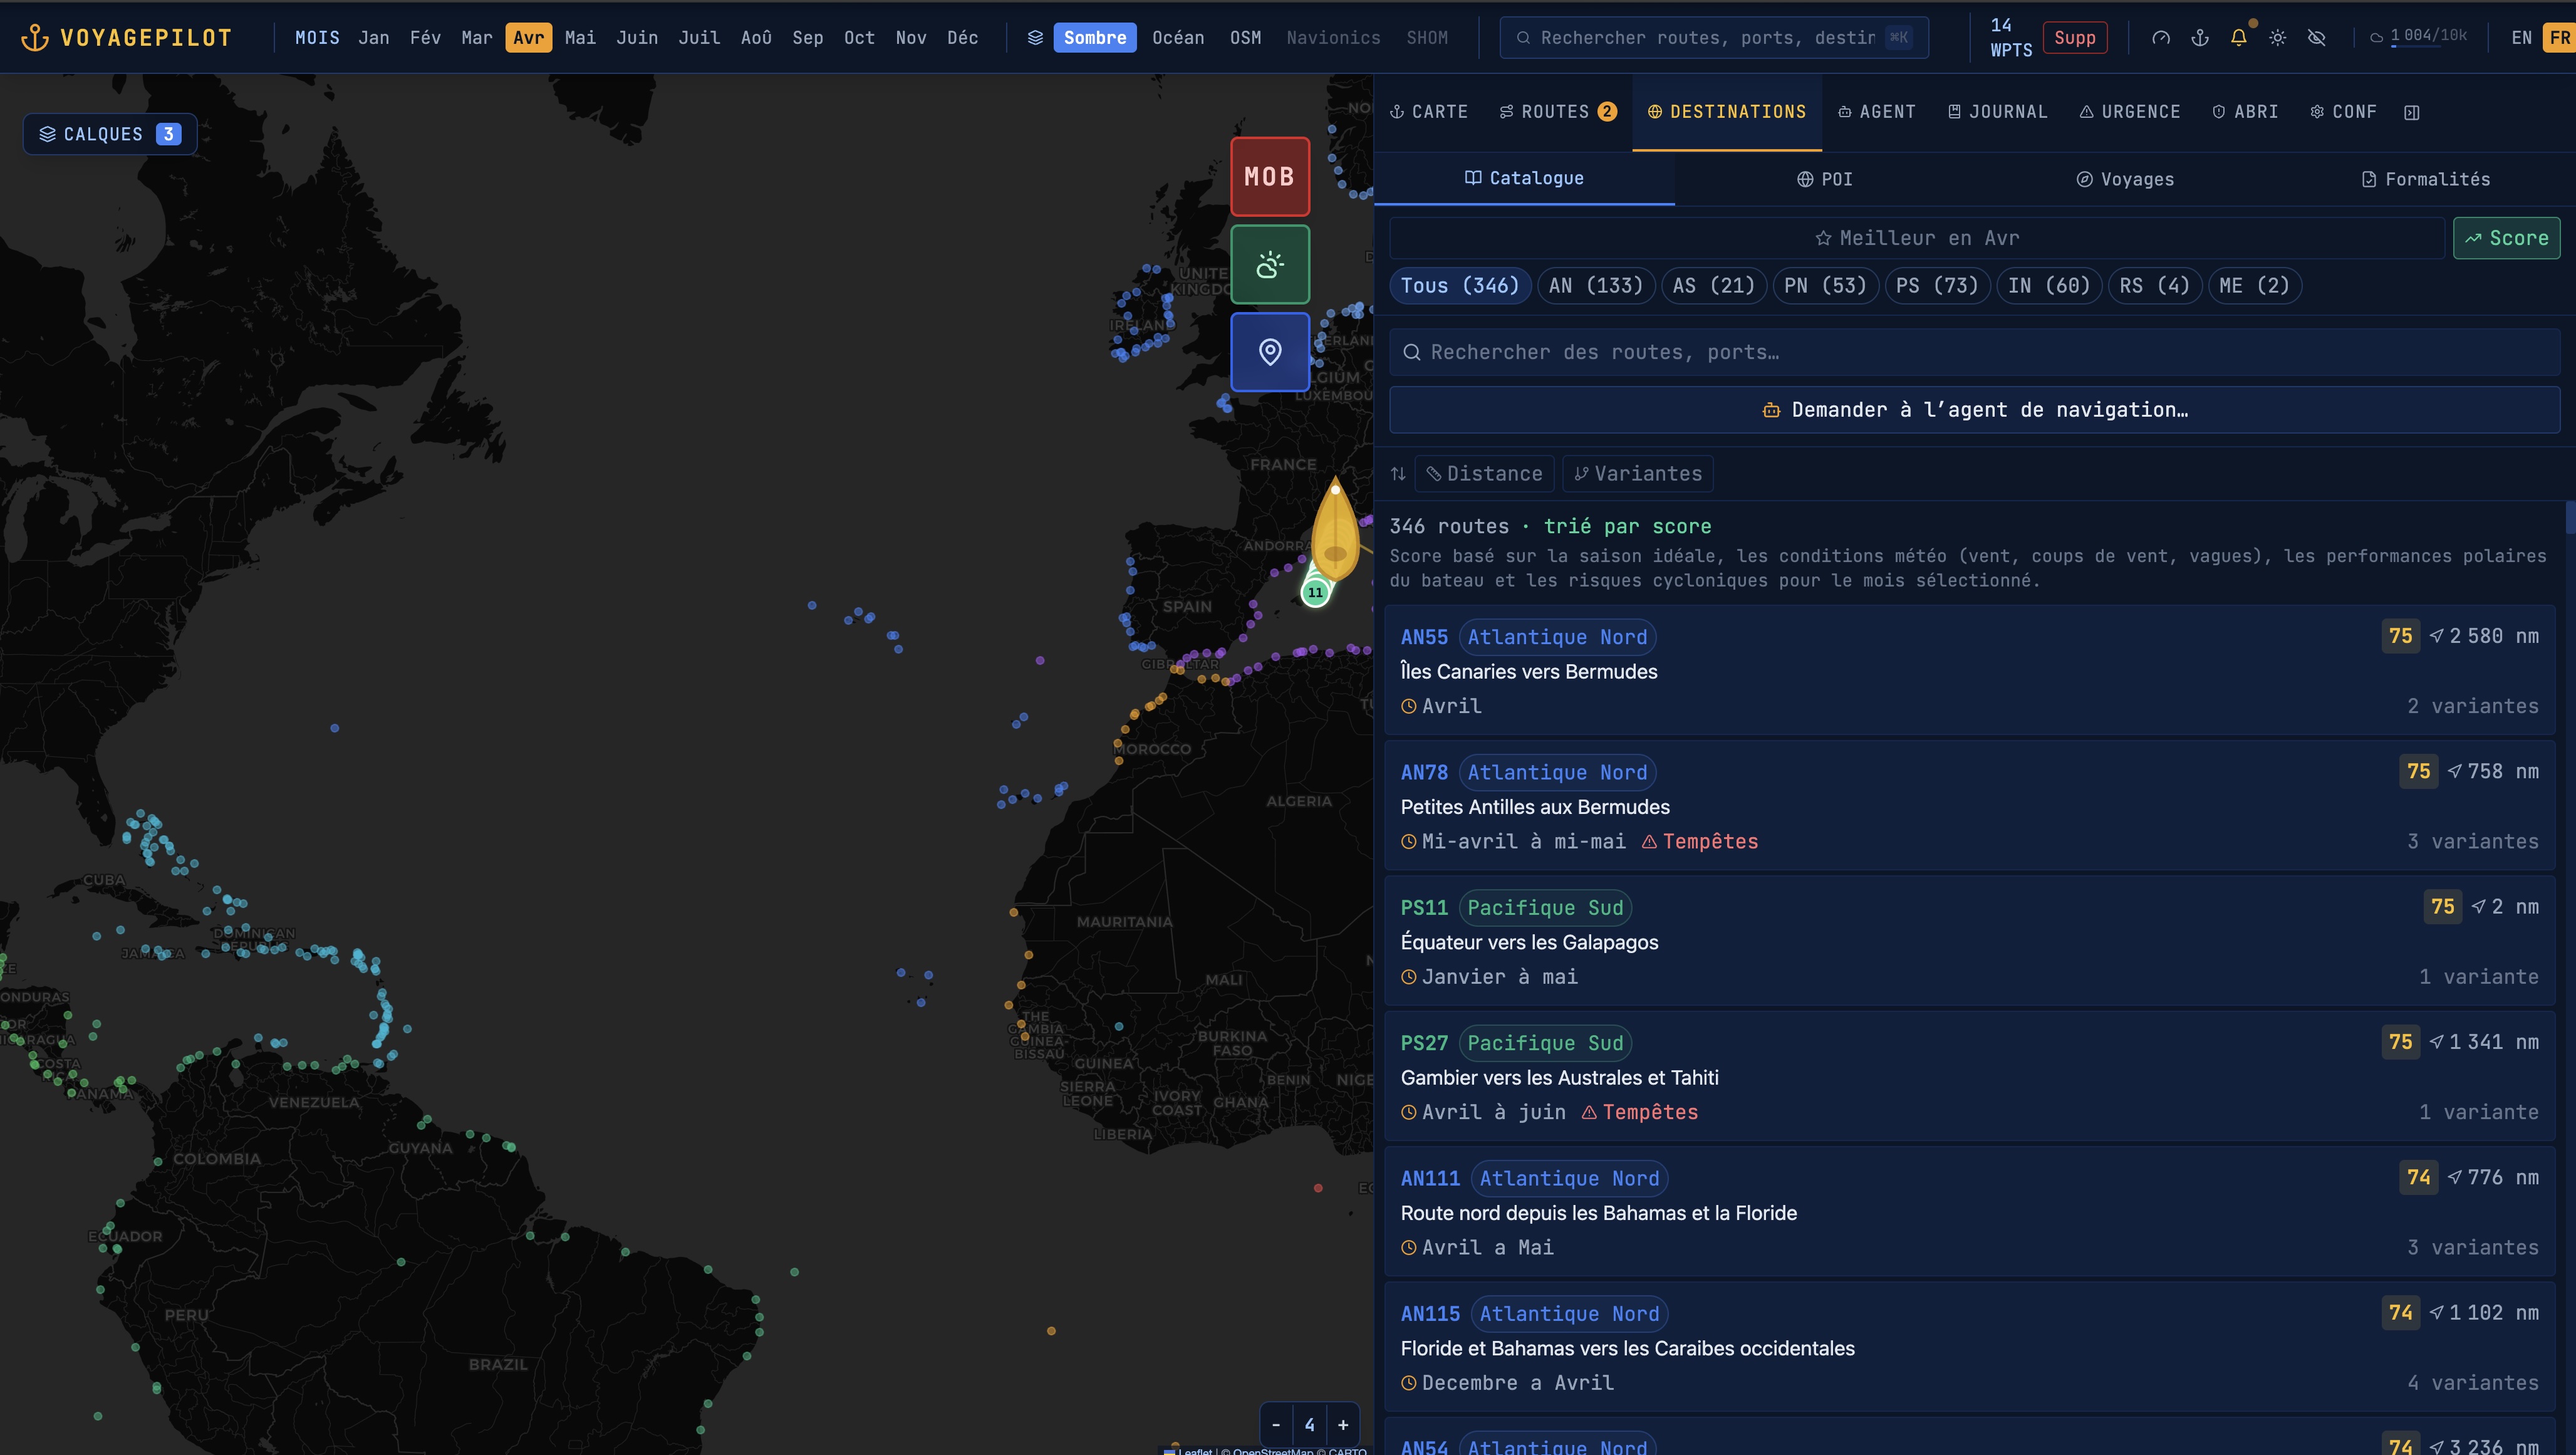Click the sort direction arrows icon
This screenshot has width=2576, height=1455.
tap(1398, 474)
